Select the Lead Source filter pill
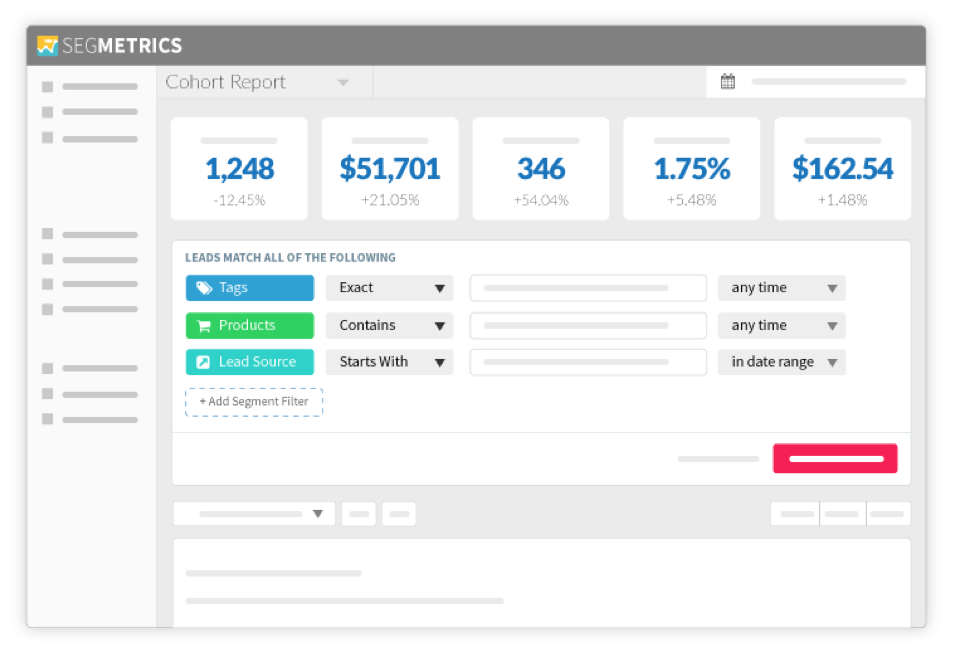 pos(250,362)
